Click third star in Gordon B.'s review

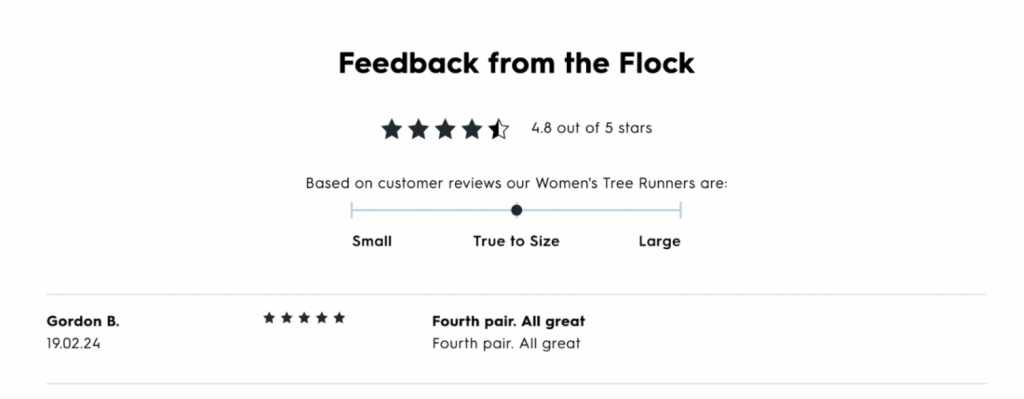[304, 318]
